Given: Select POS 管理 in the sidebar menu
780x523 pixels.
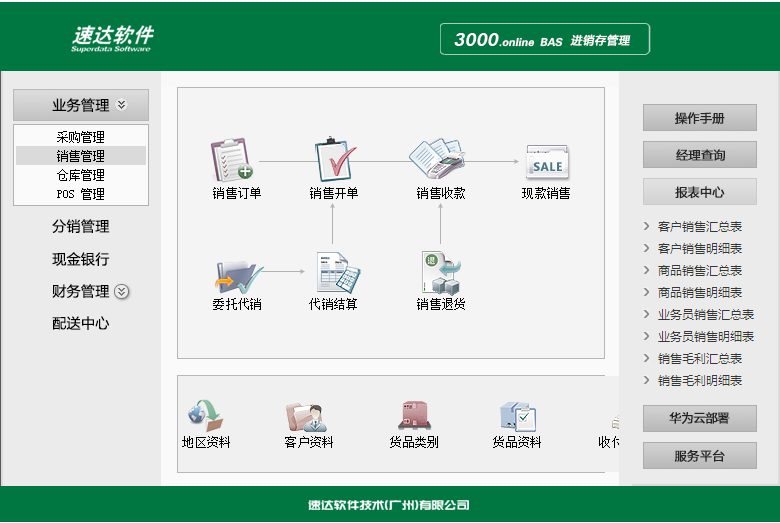Looking at the screenshot, I should 81,194.
